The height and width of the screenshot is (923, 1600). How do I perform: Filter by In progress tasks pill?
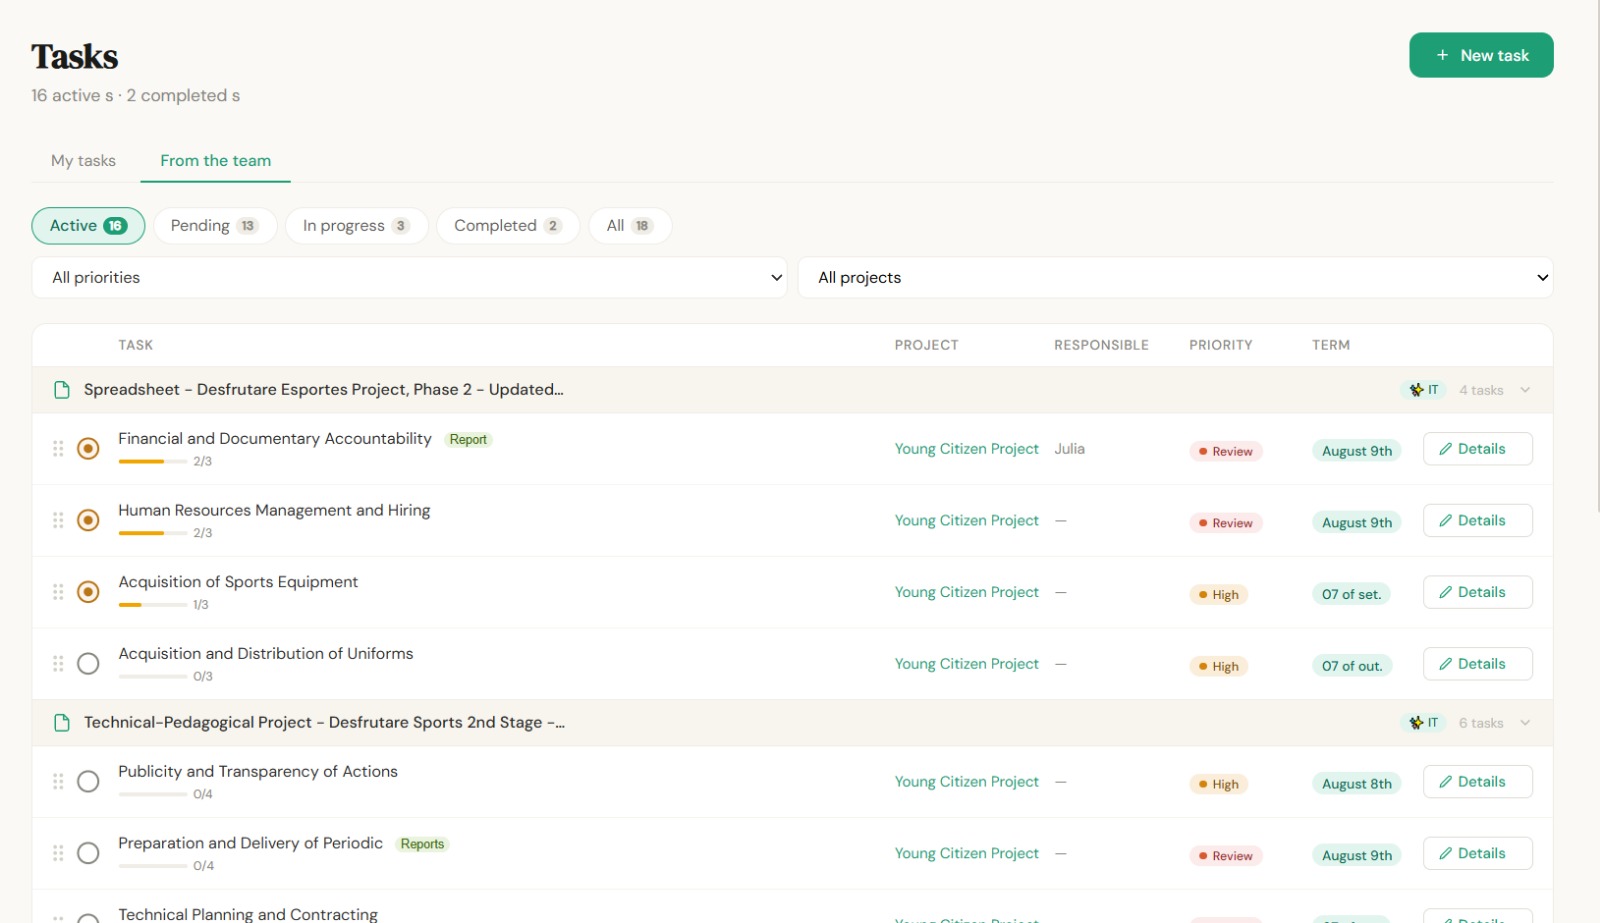coord(356,226)
